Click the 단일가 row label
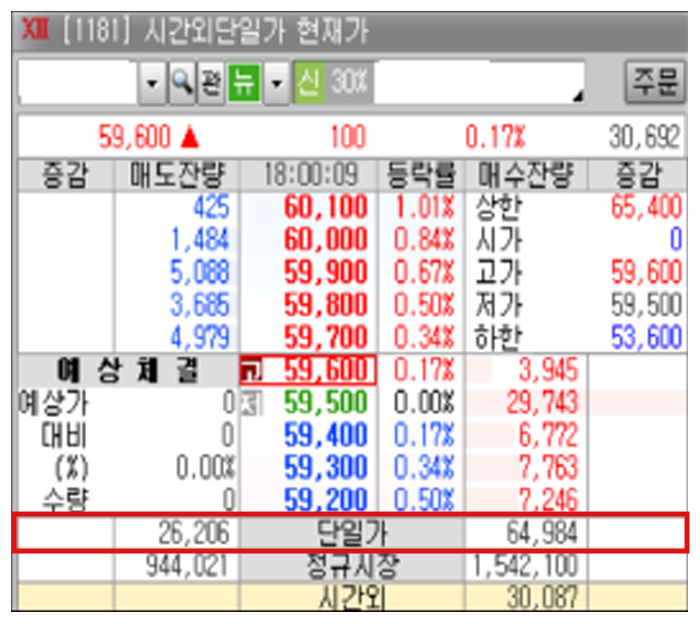Image resolution: width=700 pixels, height=630 pixels. (351, 533)
